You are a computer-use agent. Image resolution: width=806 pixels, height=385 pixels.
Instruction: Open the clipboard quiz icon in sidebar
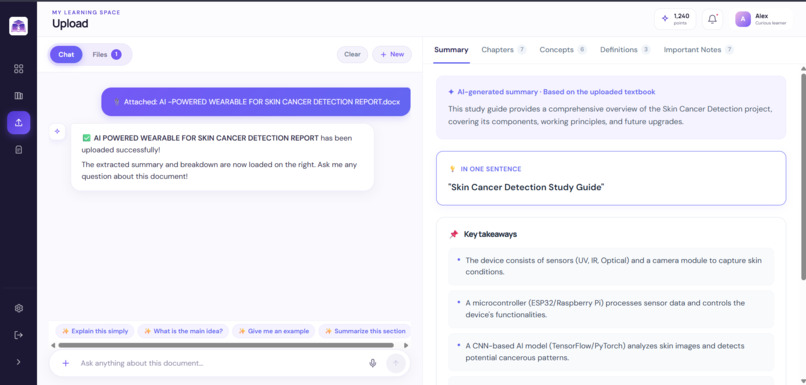(19, 150)
